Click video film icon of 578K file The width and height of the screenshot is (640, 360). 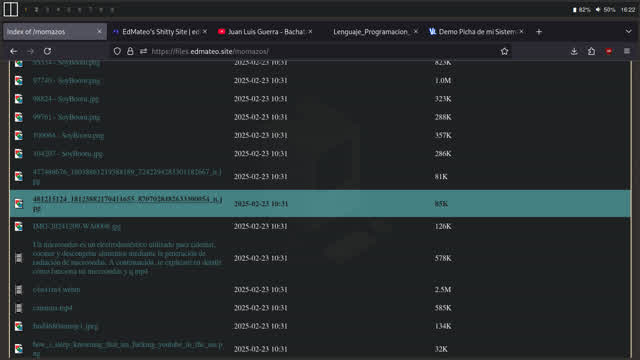(x=19, y=258)
